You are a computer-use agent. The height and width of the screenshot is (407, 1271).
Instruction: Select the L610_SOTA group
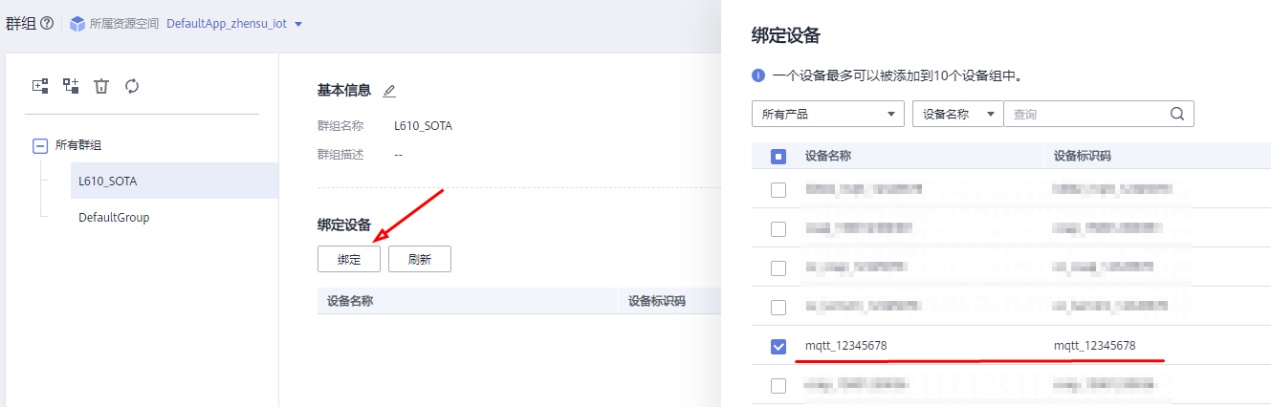point(108,182)
